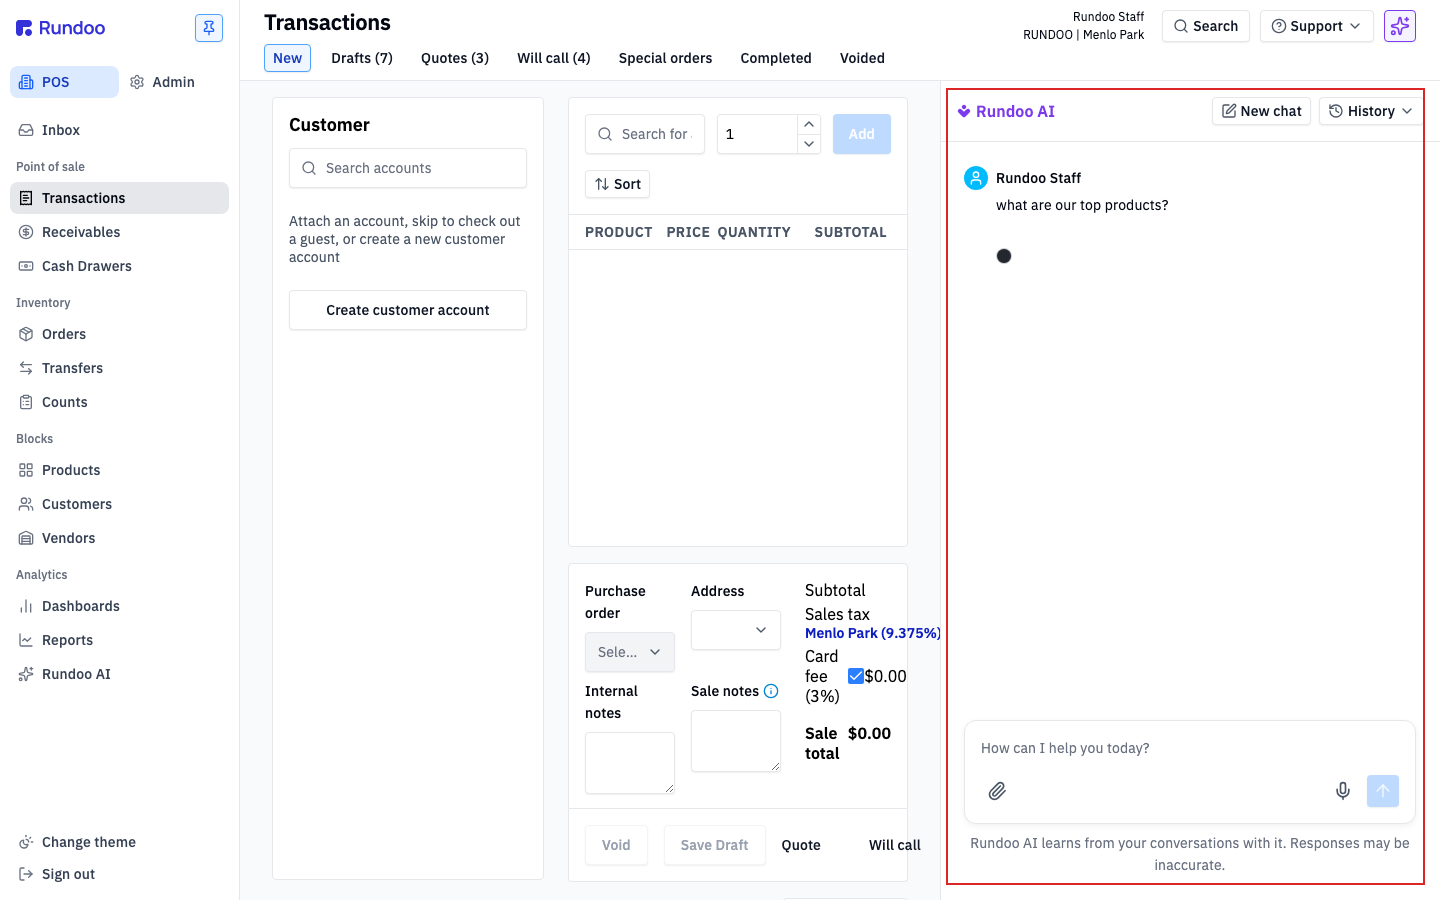Click the Menlo Park (9.375%) tax link
1440x900 pixels.
[872, 633]
